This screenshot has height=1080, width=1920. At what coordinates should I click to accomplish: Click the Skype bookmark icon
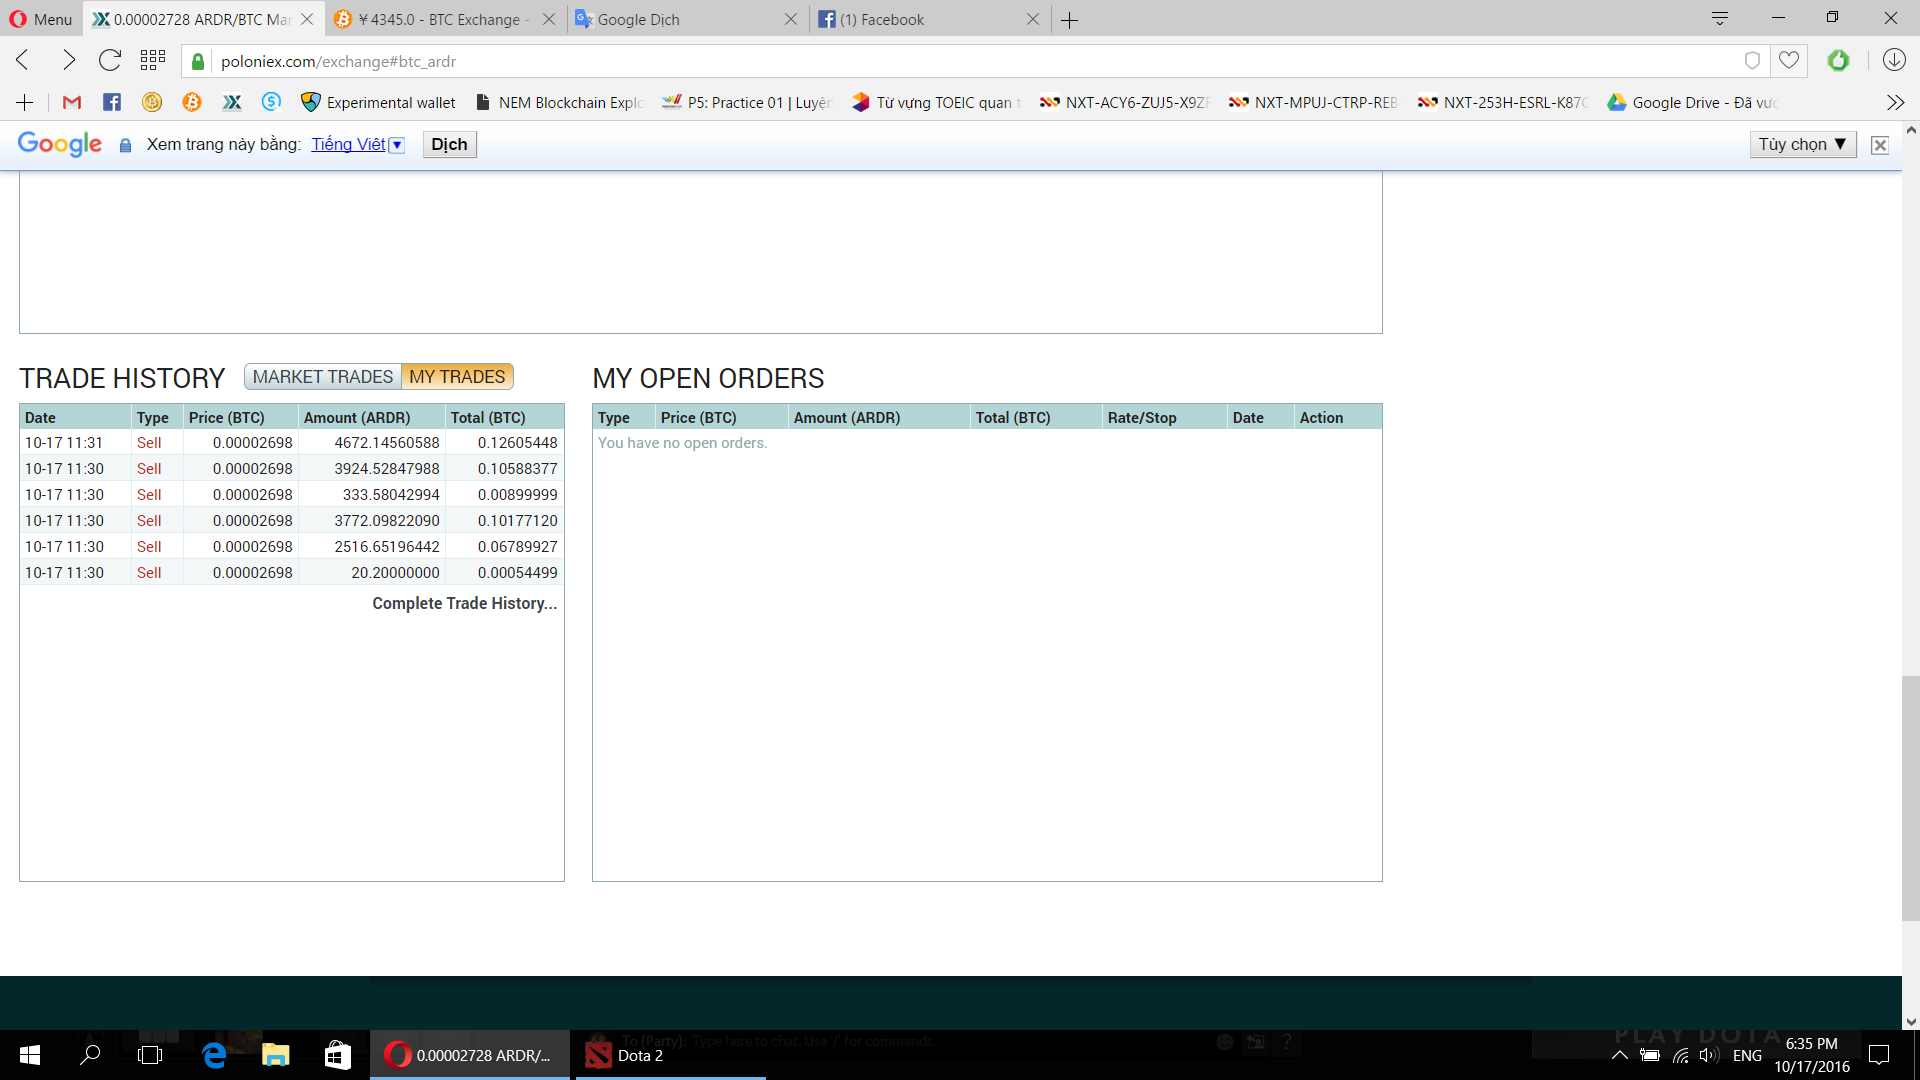coord(271,102)
